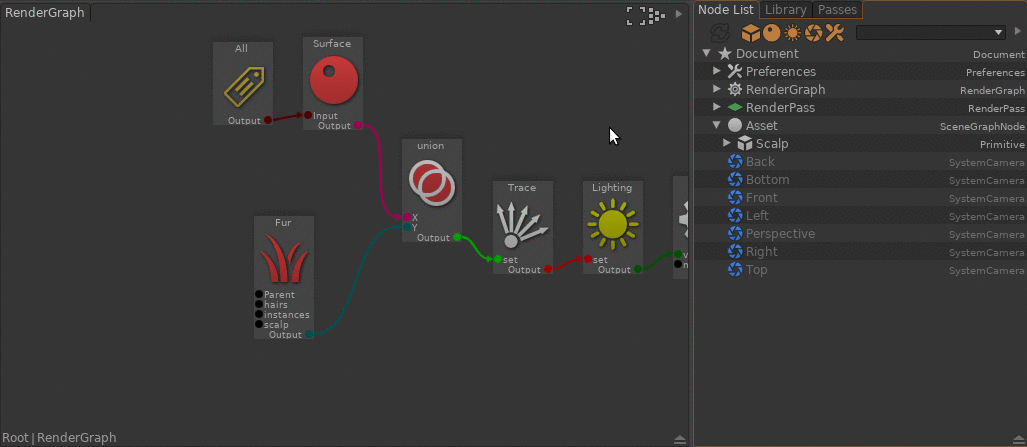Switch to the Library tab
This screenshot has height=447, width=1027.
[785, 10]
